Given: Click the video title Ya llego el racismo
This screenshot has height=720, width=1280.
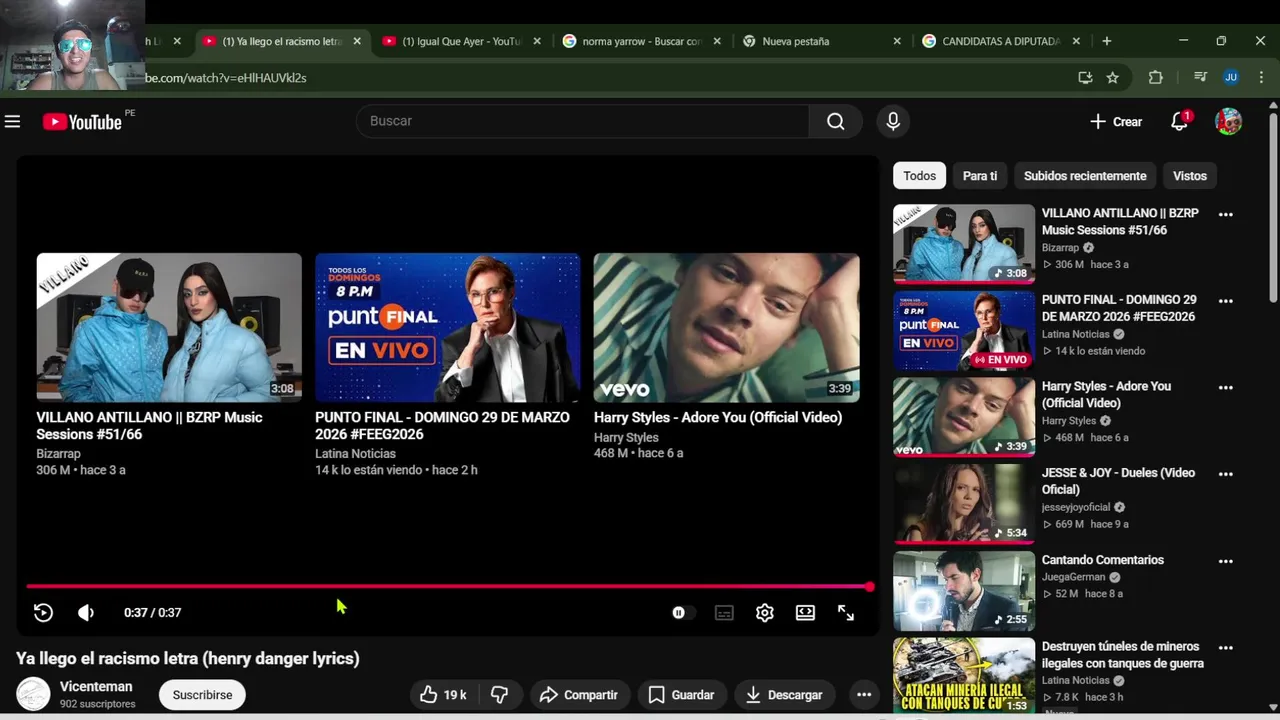Looking at the screenshot, I should [x=188, y=658].
